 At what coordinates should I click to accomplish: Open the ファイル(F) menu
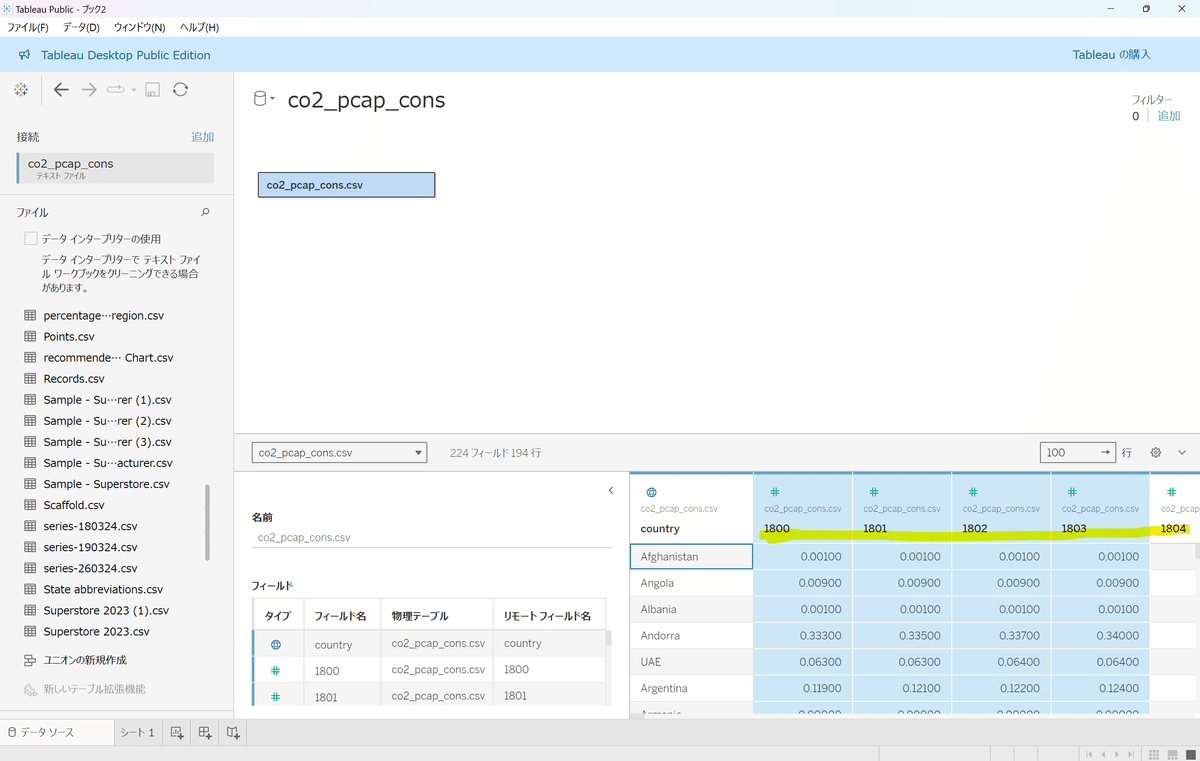[x=28, y=27]
